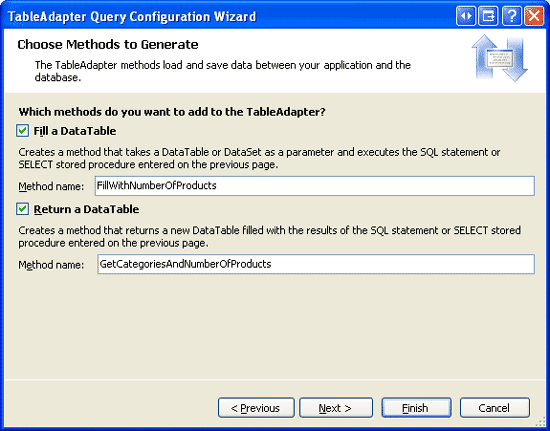Cancel the query configuration wizard
The image size is (550, 431).
click(x=495, y=408)
